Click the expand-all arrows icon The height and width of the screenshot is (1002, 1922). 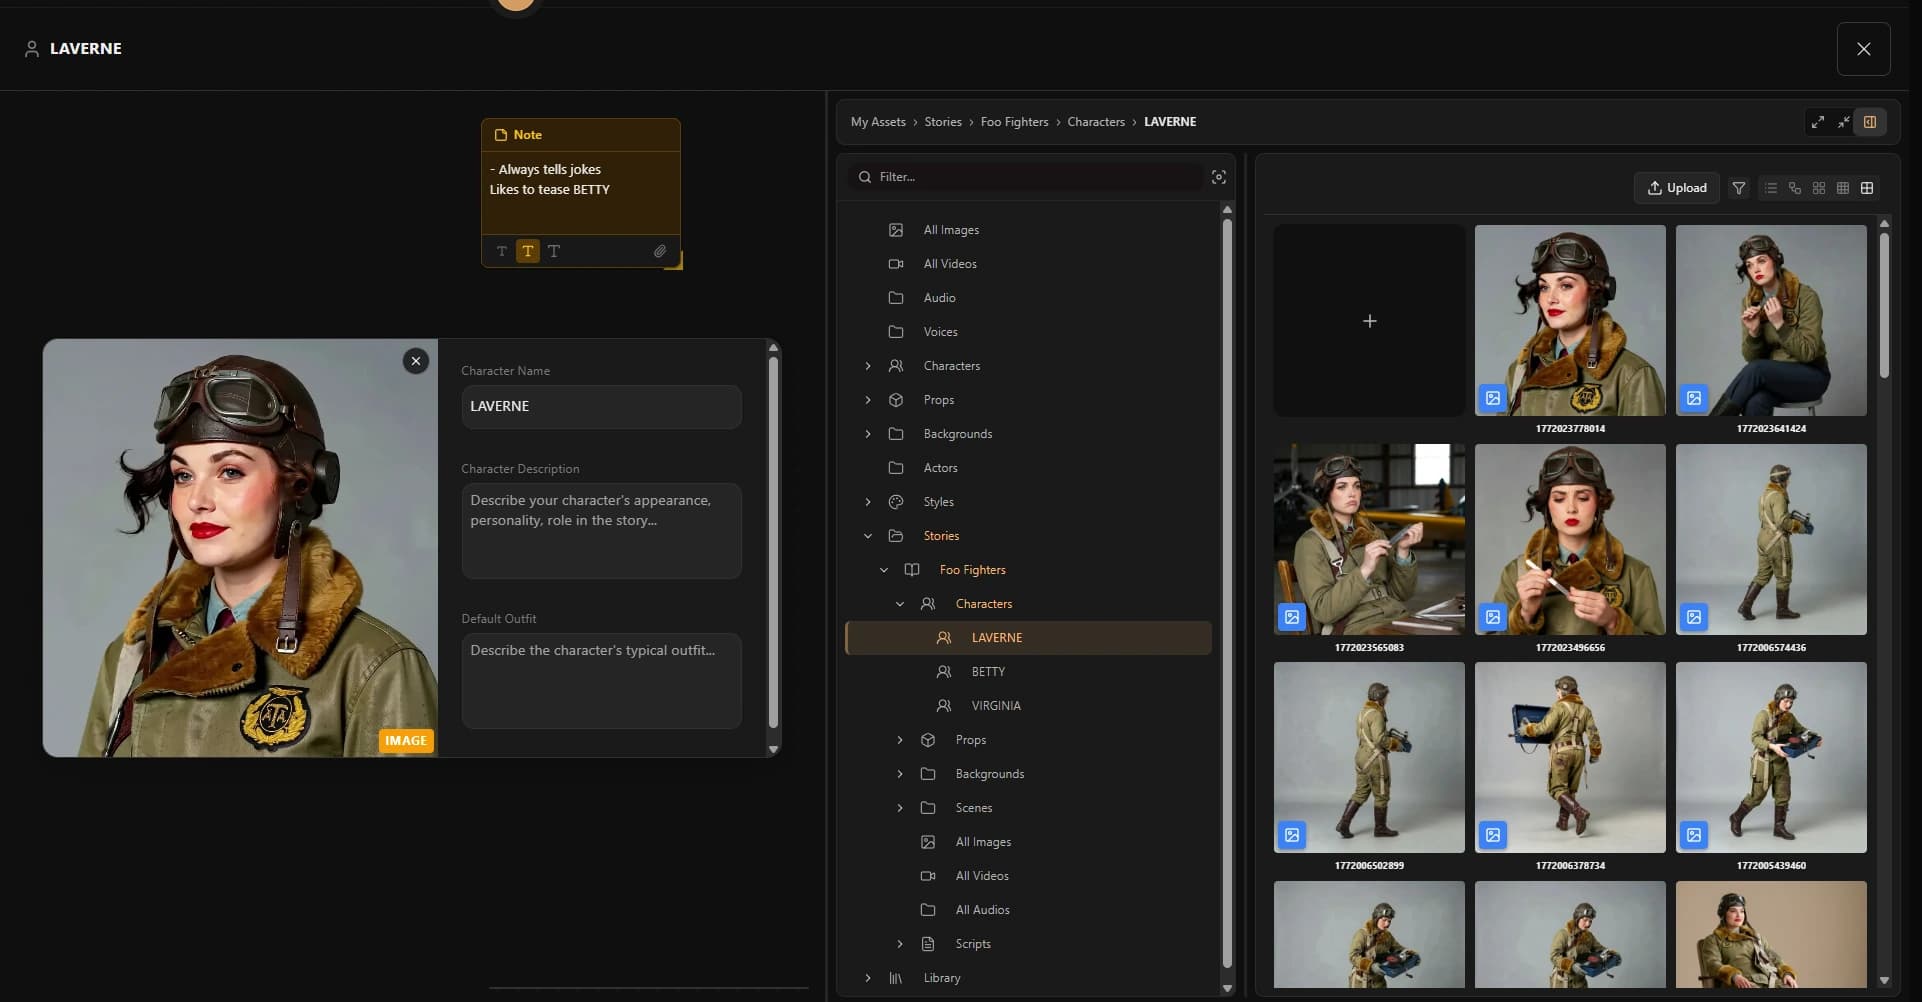click(x=1818, y=122)
